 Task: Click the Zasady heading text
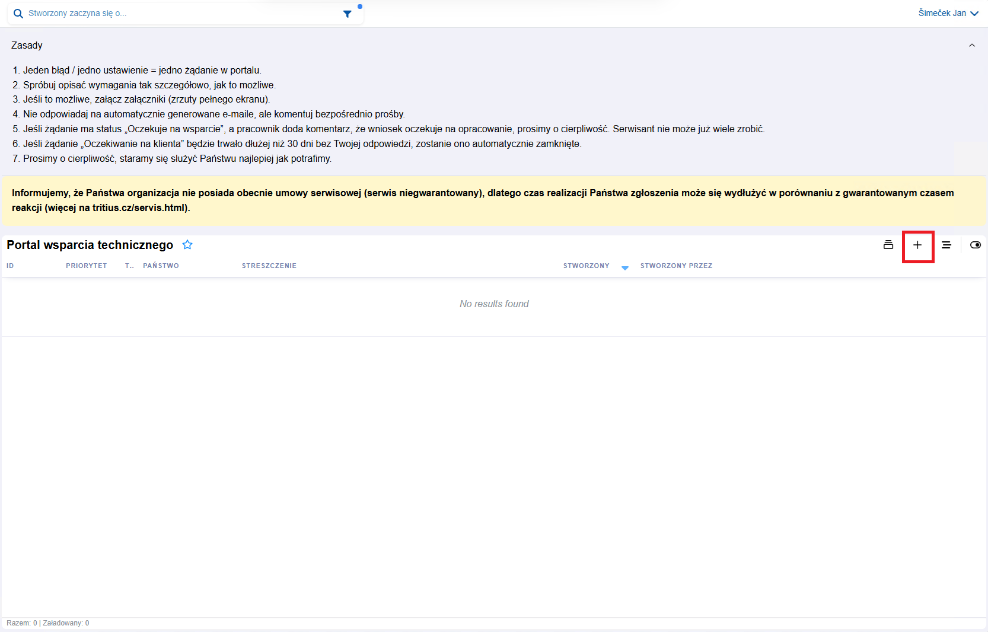point(26,45)
